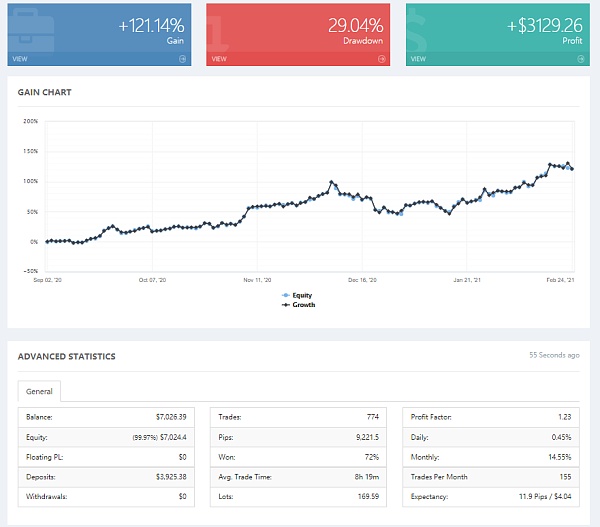Screen dimensions: 600x527
Task: Click the Monthly value 14.55%
Action: 560,457
